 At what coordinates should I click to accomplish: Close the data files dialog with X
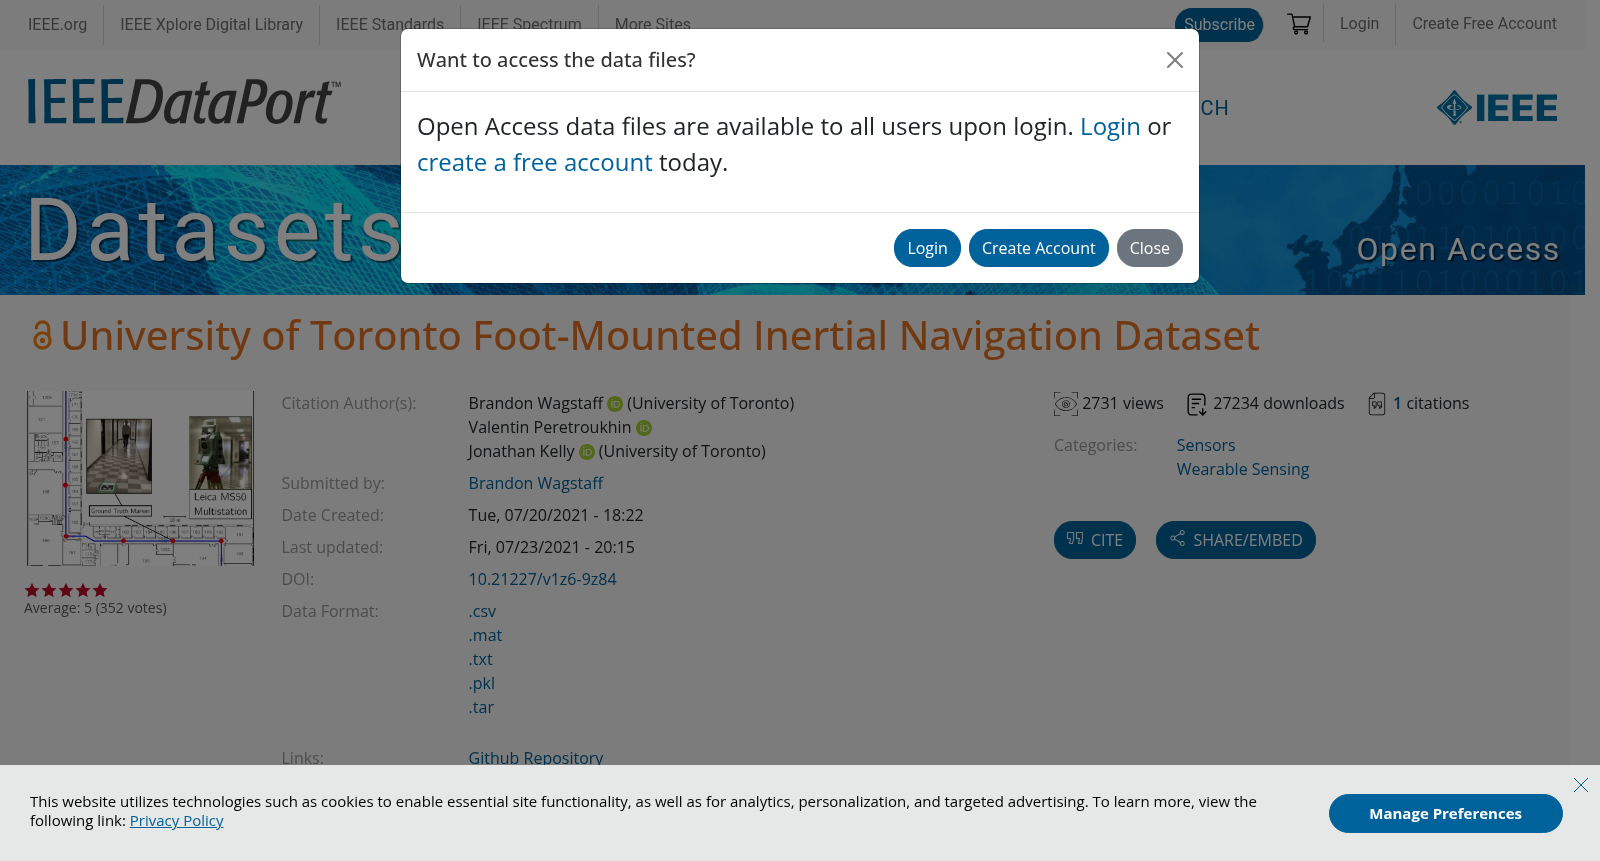pyautogui.click(x=1175, y=60)
